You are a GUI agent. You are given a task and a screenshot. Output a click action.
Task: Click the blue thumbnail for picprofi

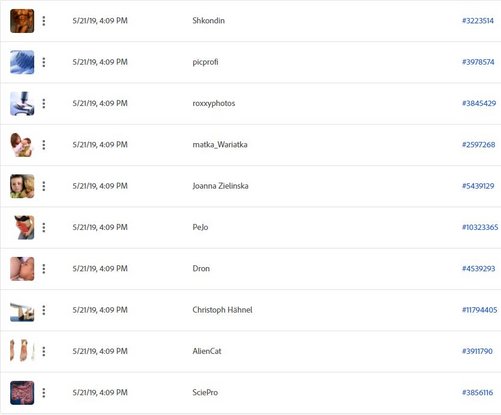tap(22, 62)
